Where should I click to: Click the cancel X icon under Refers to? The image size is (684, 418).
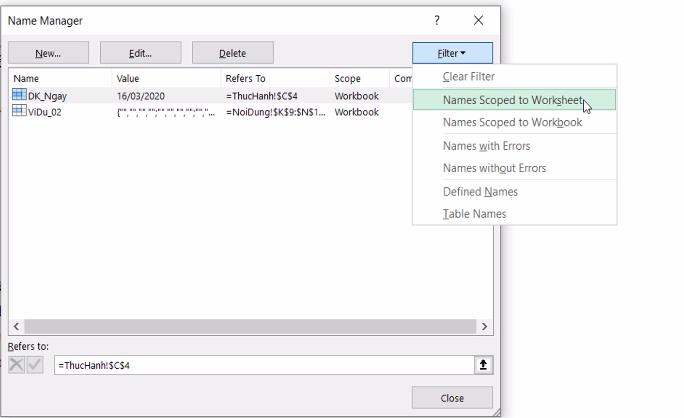pyautogui.click(x=17, y=365)
